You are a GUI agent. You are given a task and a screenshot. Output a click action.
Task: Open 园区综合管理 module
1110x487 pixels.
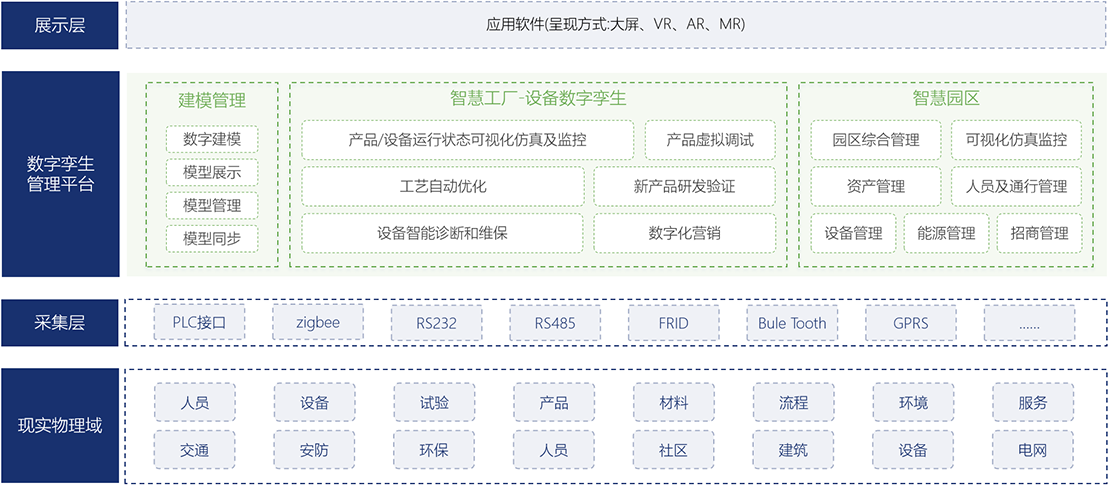875,140
